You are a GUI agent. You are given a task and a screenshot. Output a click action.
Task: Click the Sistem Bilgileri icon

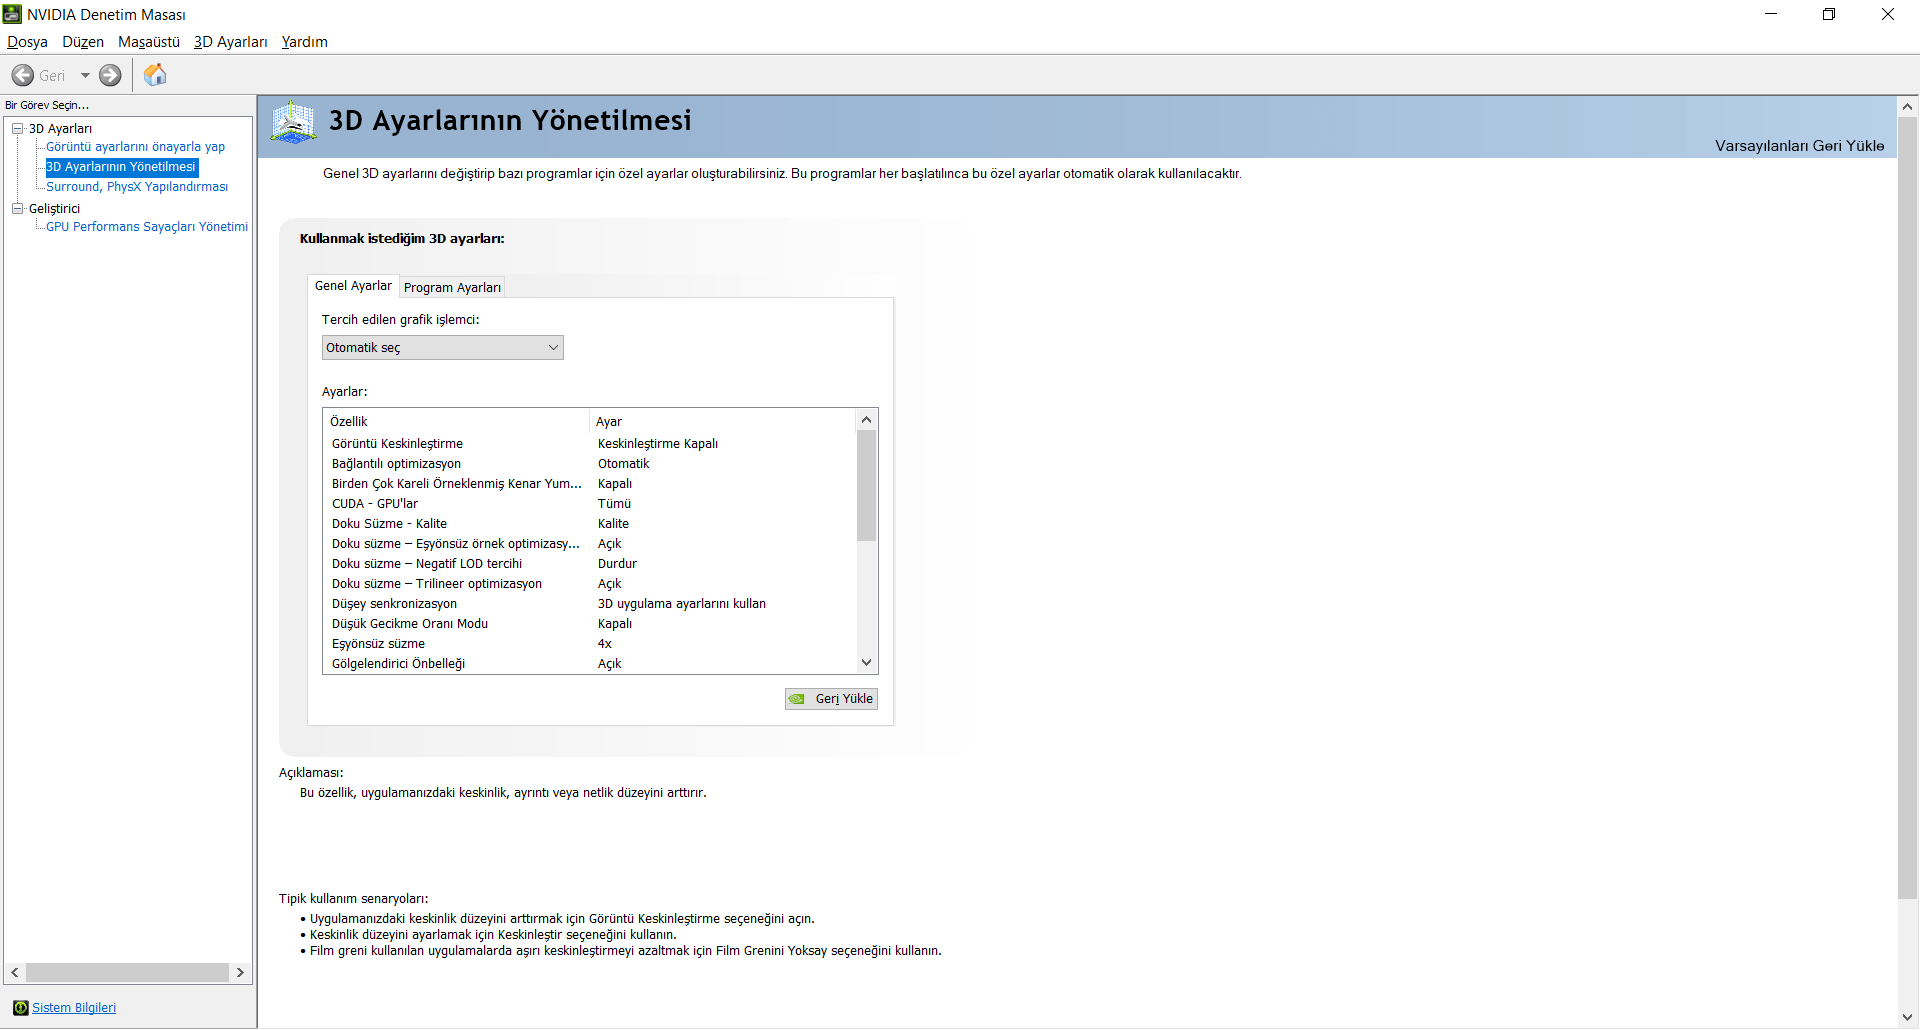21,1008
